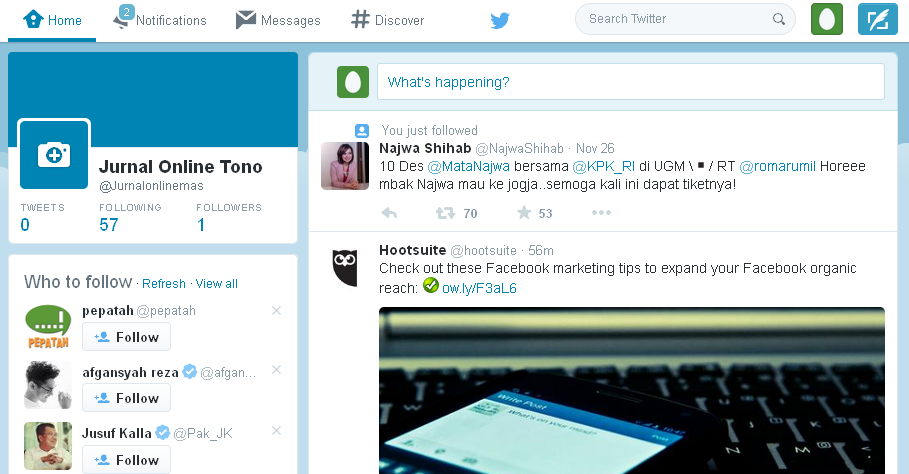Open pepatah profile name
This screenshot has width=909, height=474.
click(x=108, y=311)
